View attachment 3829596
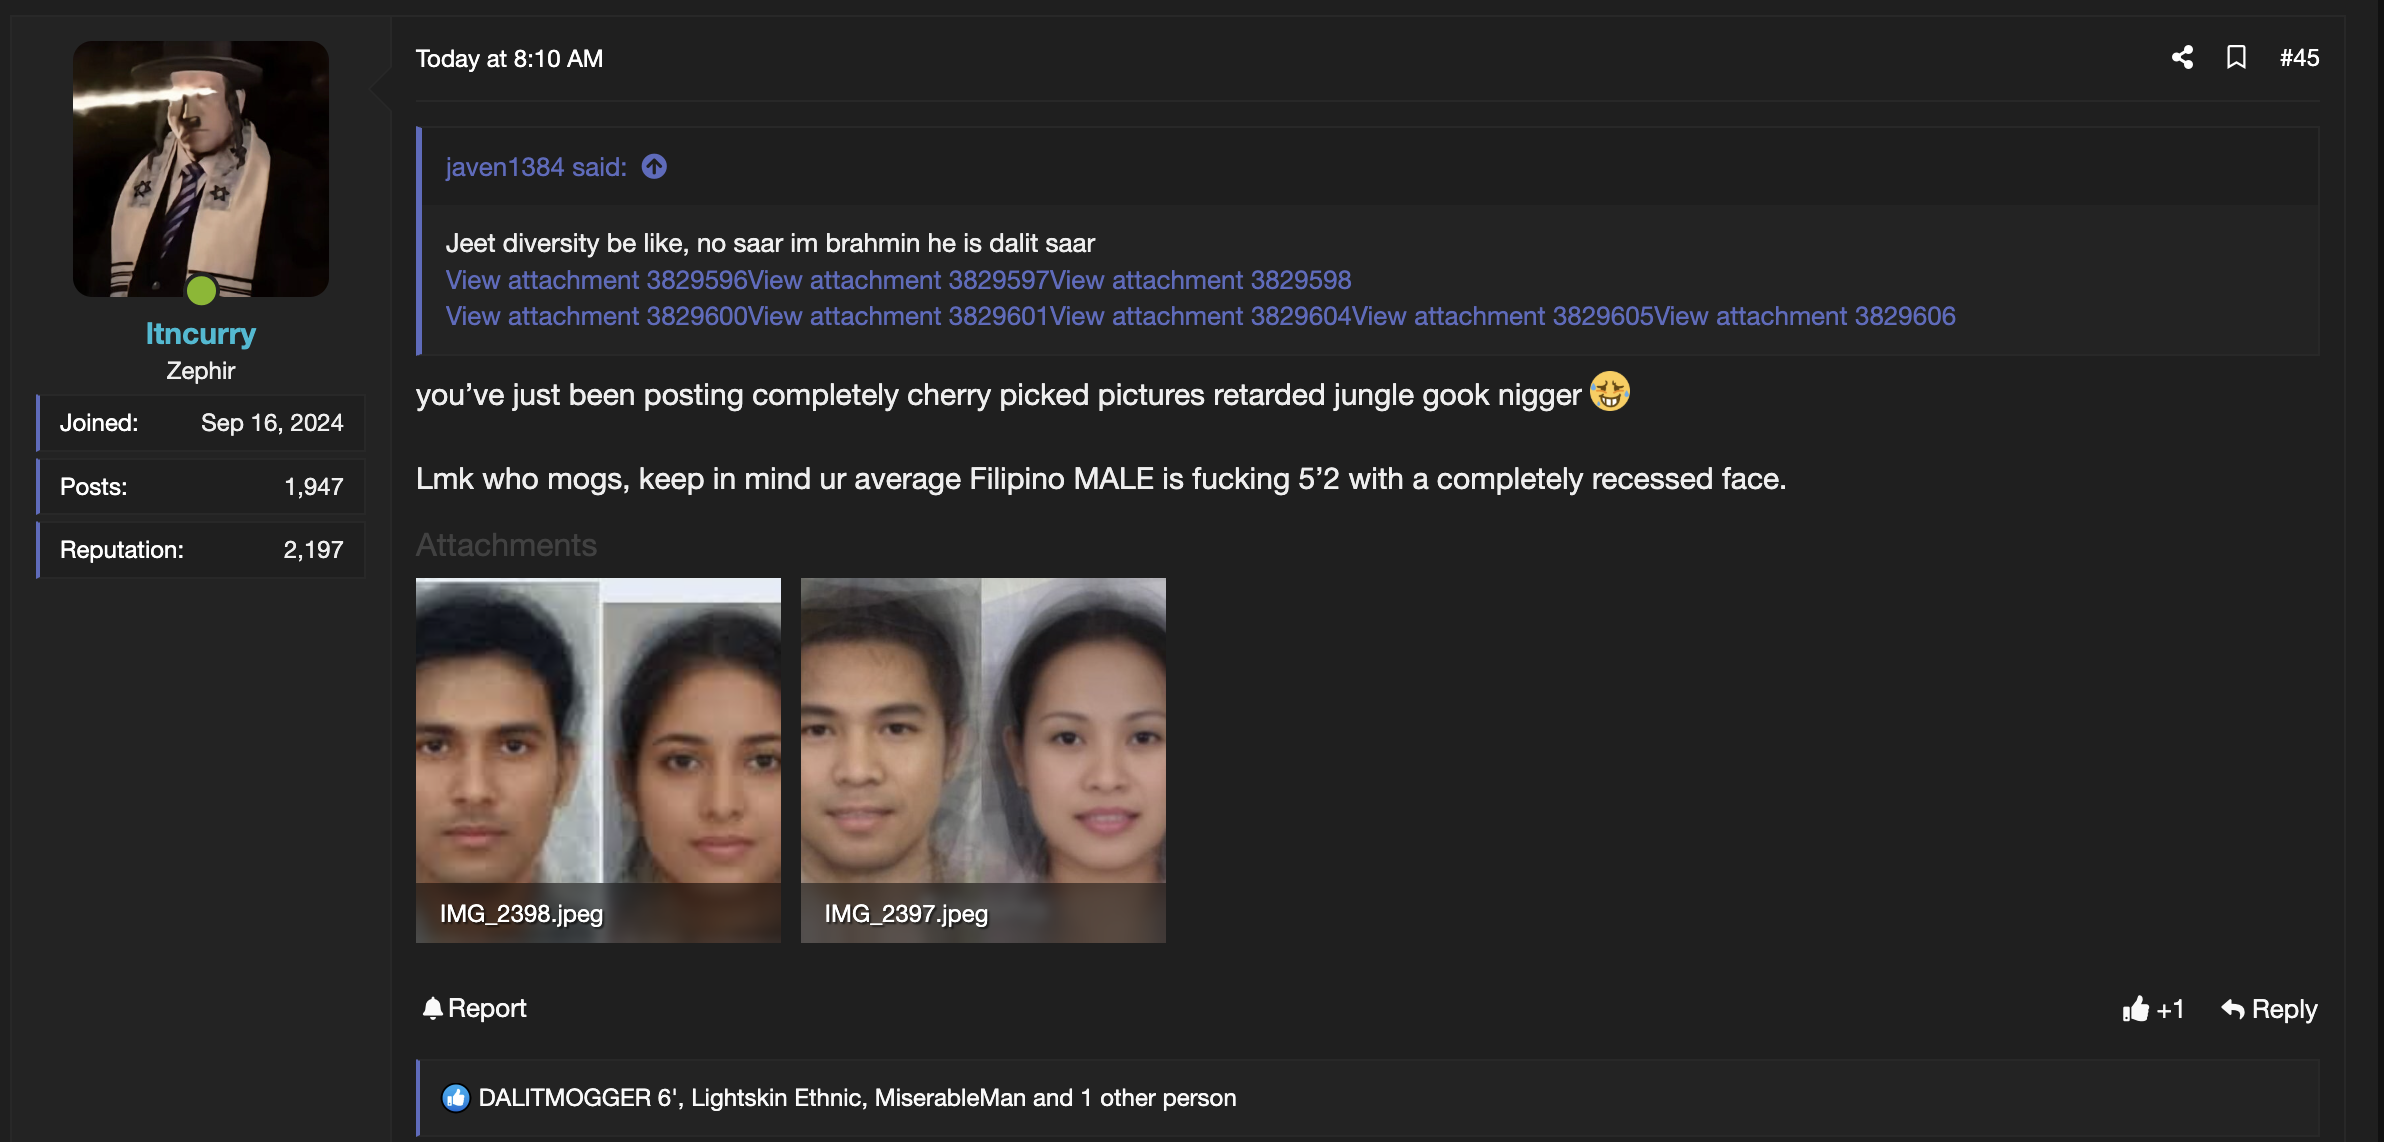Screen dimensions: 2384x1142 pyautogui.click(x=596, y=280)
